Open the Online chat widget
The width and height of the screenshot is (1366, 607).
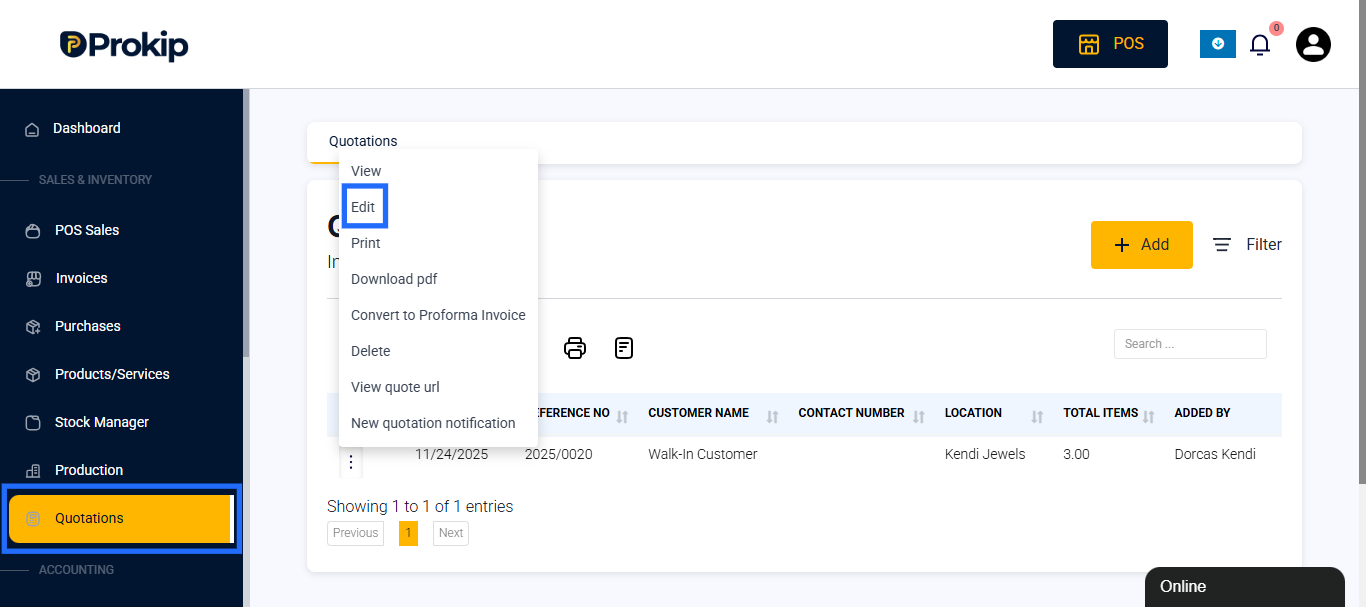click(1245, 587)
